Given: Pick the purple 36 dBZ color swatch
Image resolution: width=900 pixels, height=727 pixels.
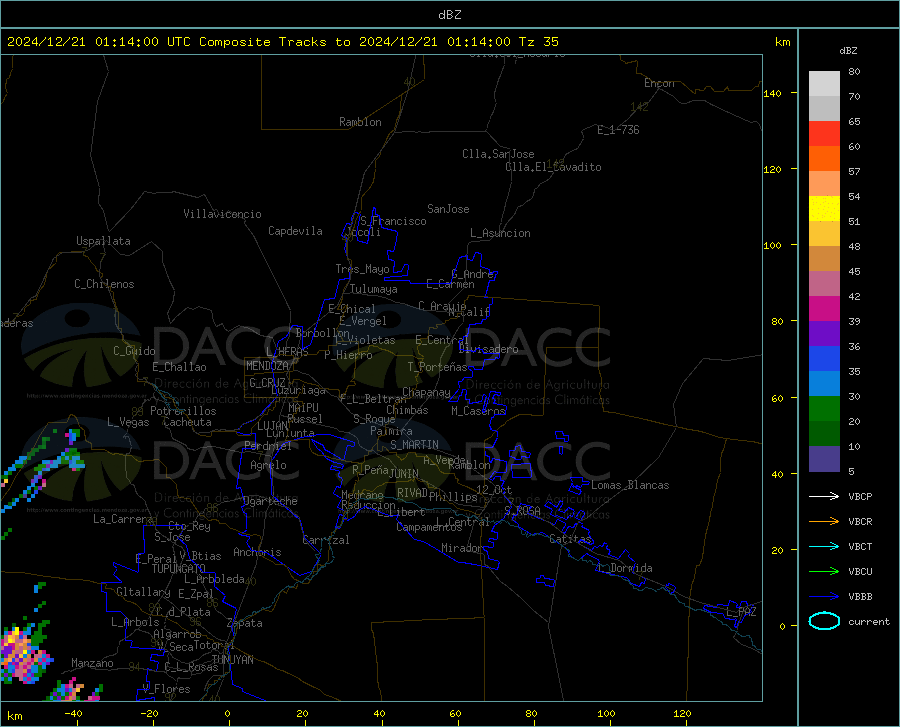Looking at the screenshot, I should tap(824, 334).
